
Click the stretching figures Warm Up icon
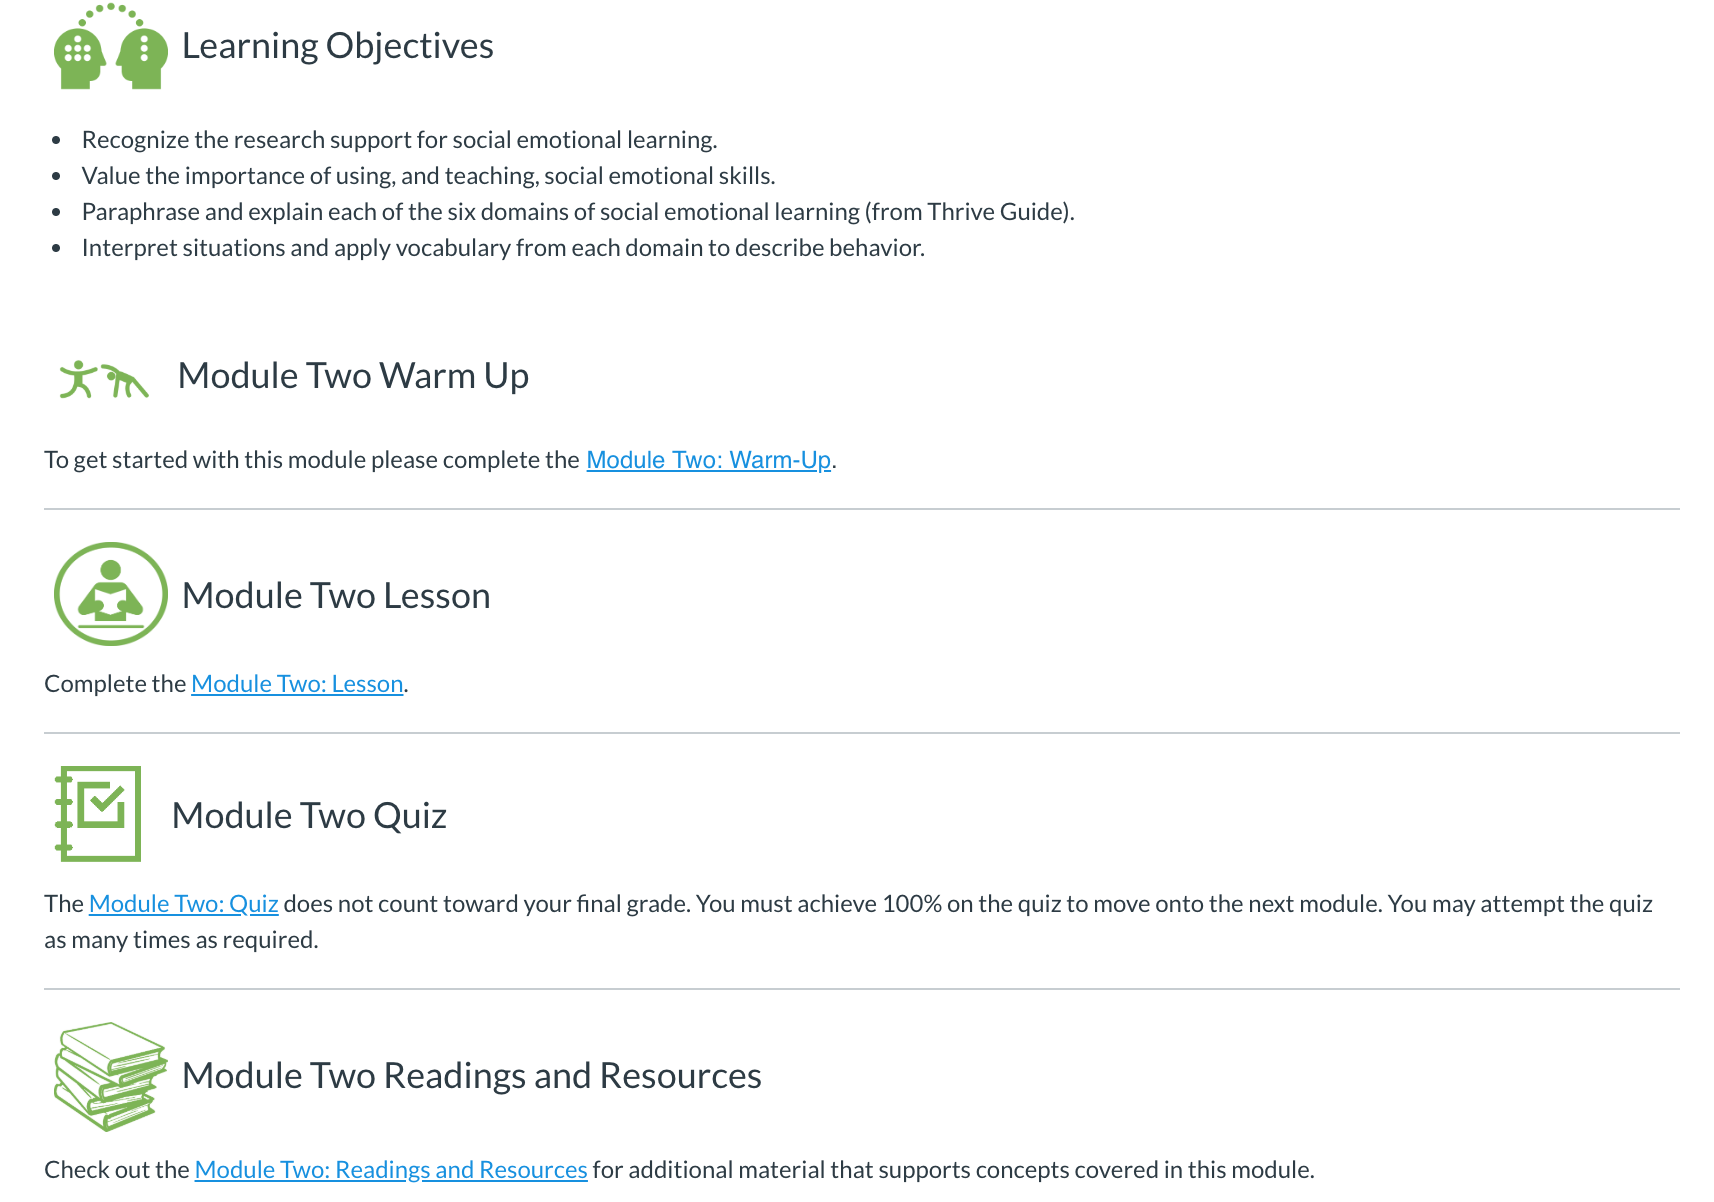tap(103, 380)
